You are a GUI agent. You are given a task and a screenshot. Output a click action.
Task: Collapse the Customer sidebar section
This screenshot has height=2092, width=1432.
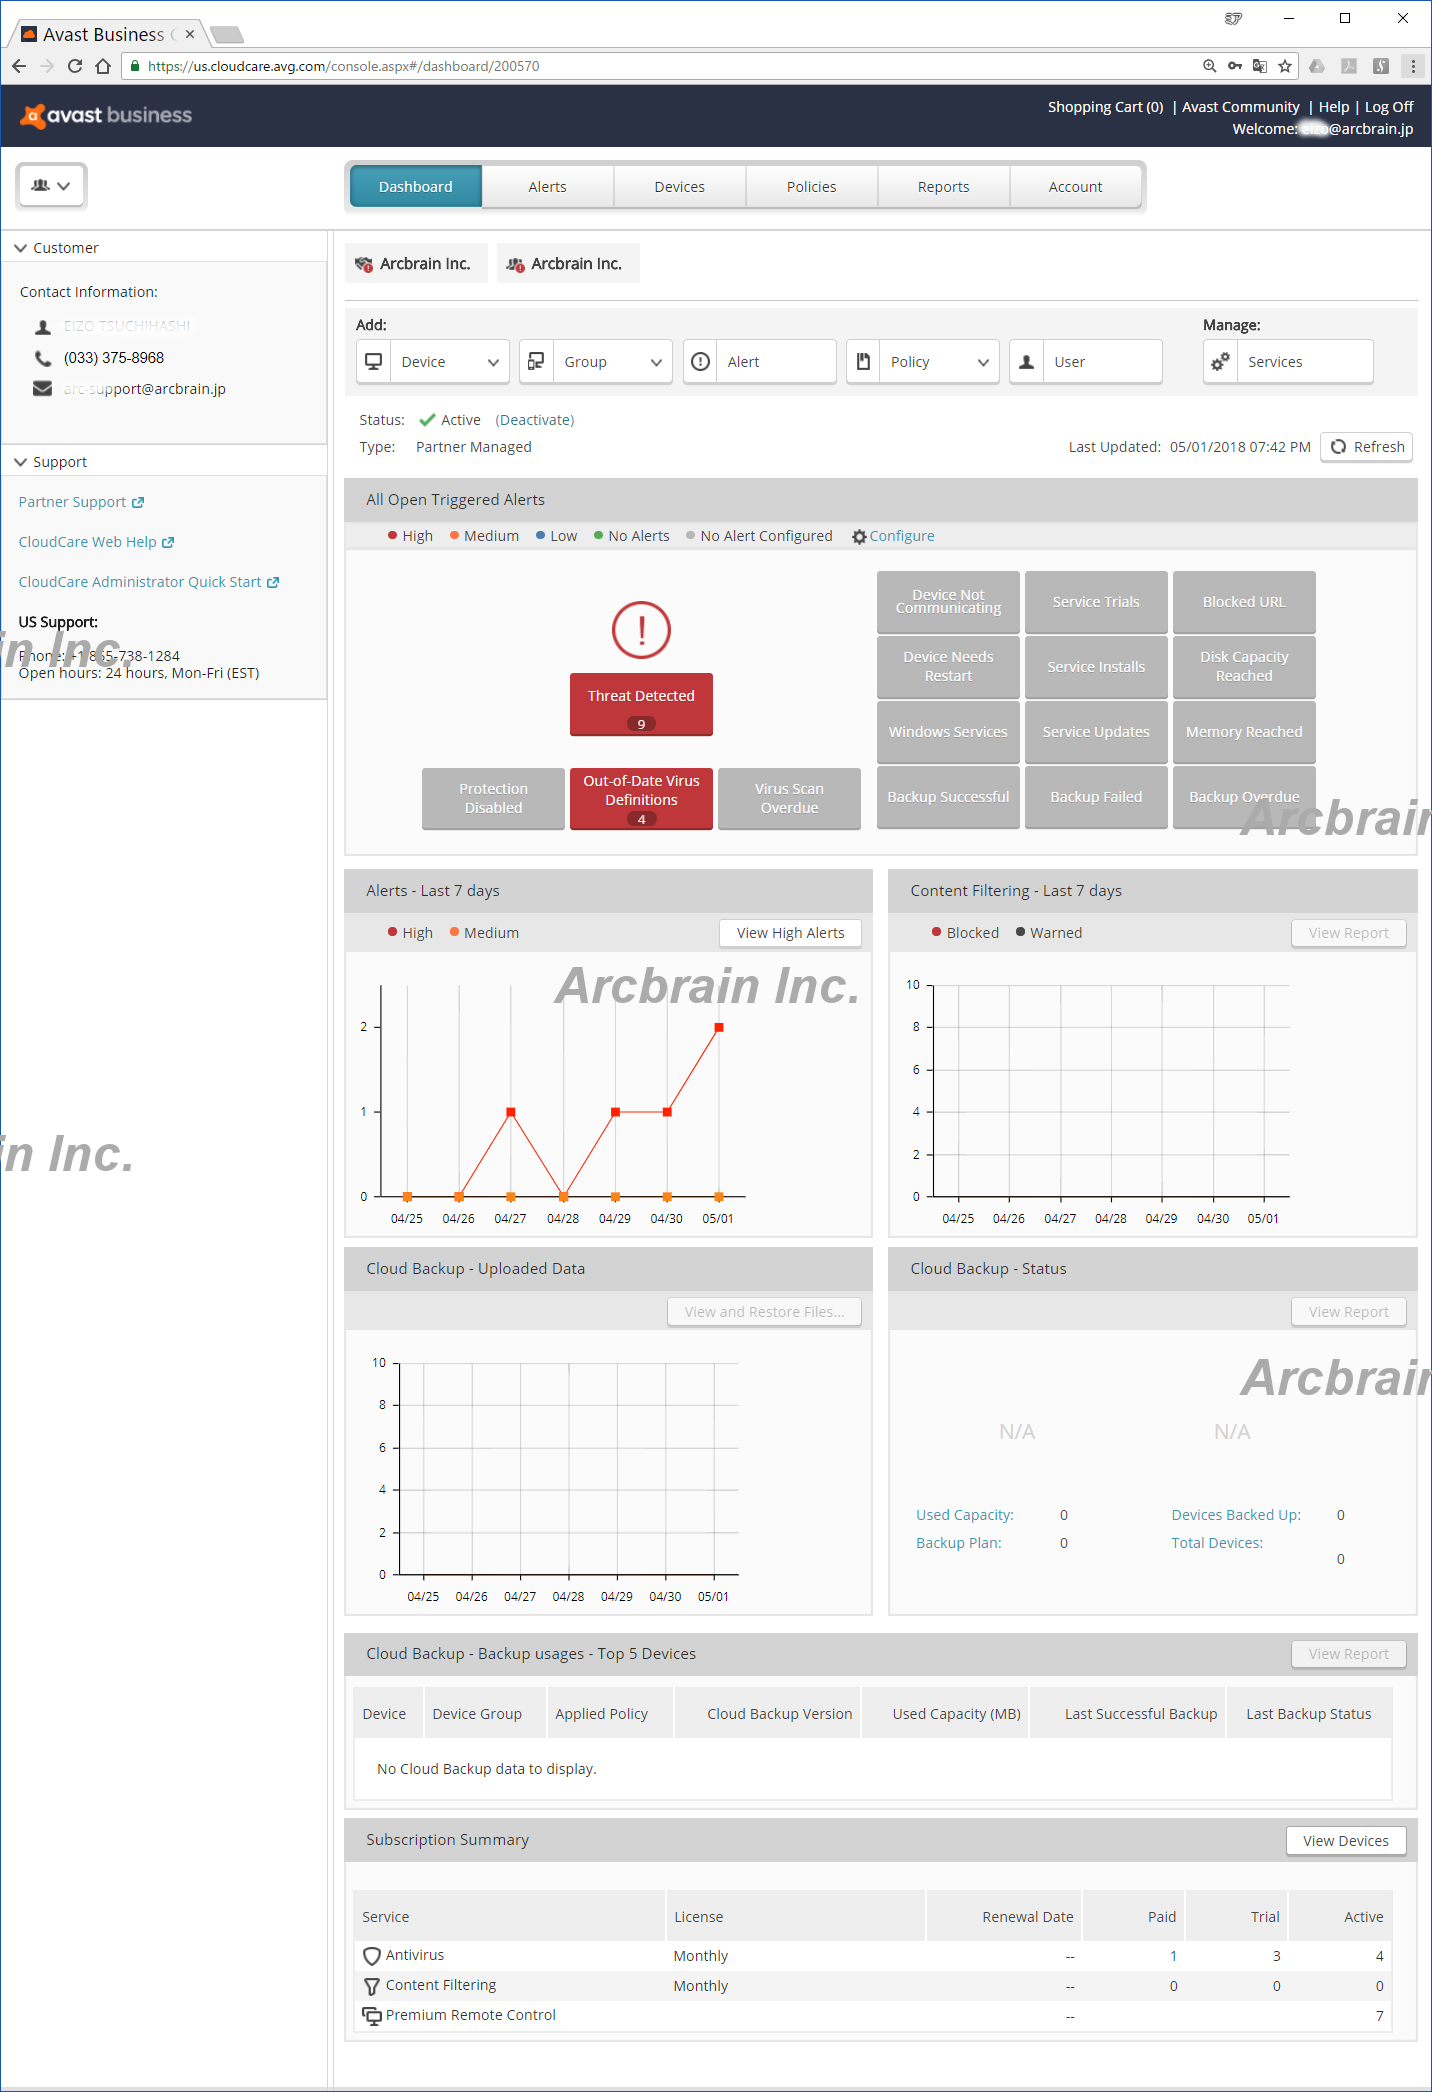(x=20, y=248)
